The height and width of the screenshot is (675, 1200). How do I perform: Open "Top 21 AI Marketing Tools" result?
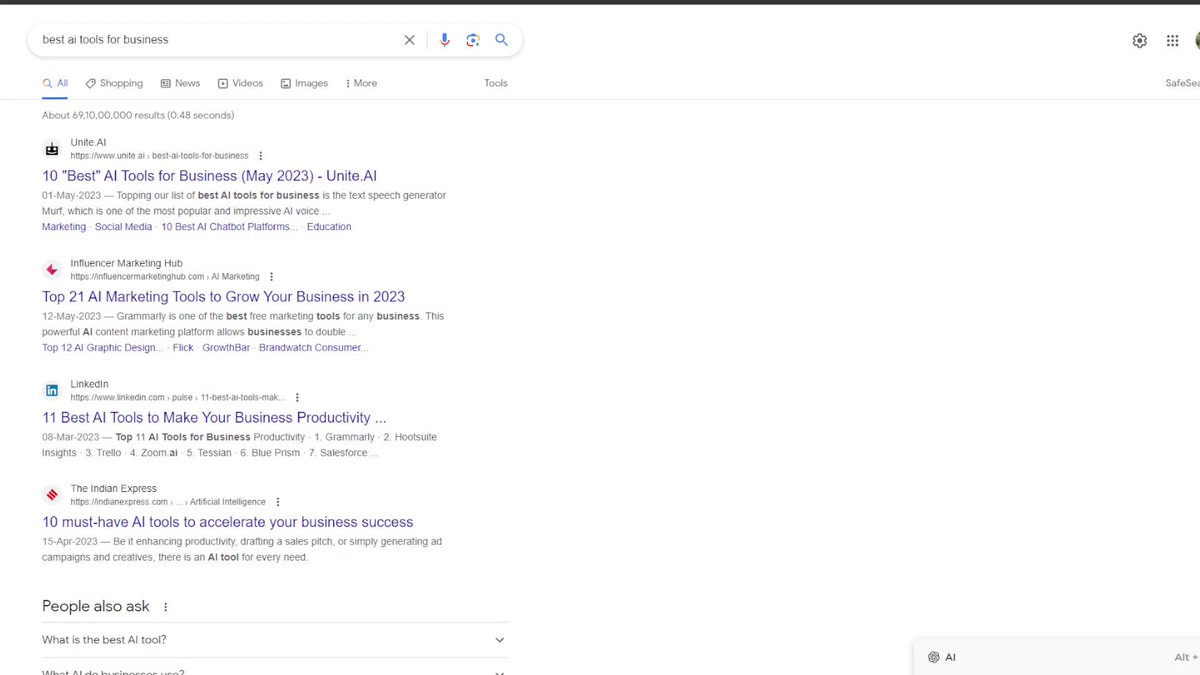pyautogui.click(x=223, y=297)
